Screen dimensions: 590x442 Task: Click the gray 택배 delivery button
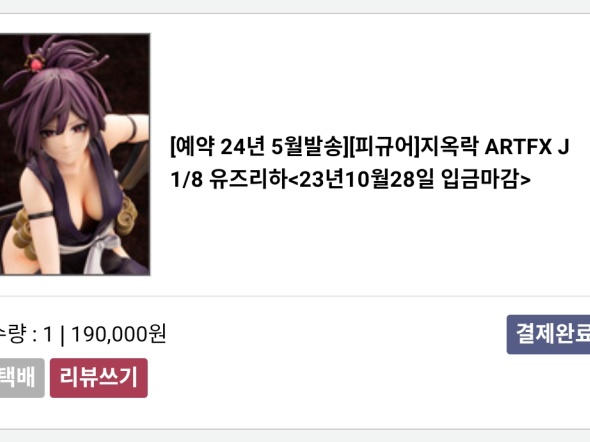[x=22, y=378]
